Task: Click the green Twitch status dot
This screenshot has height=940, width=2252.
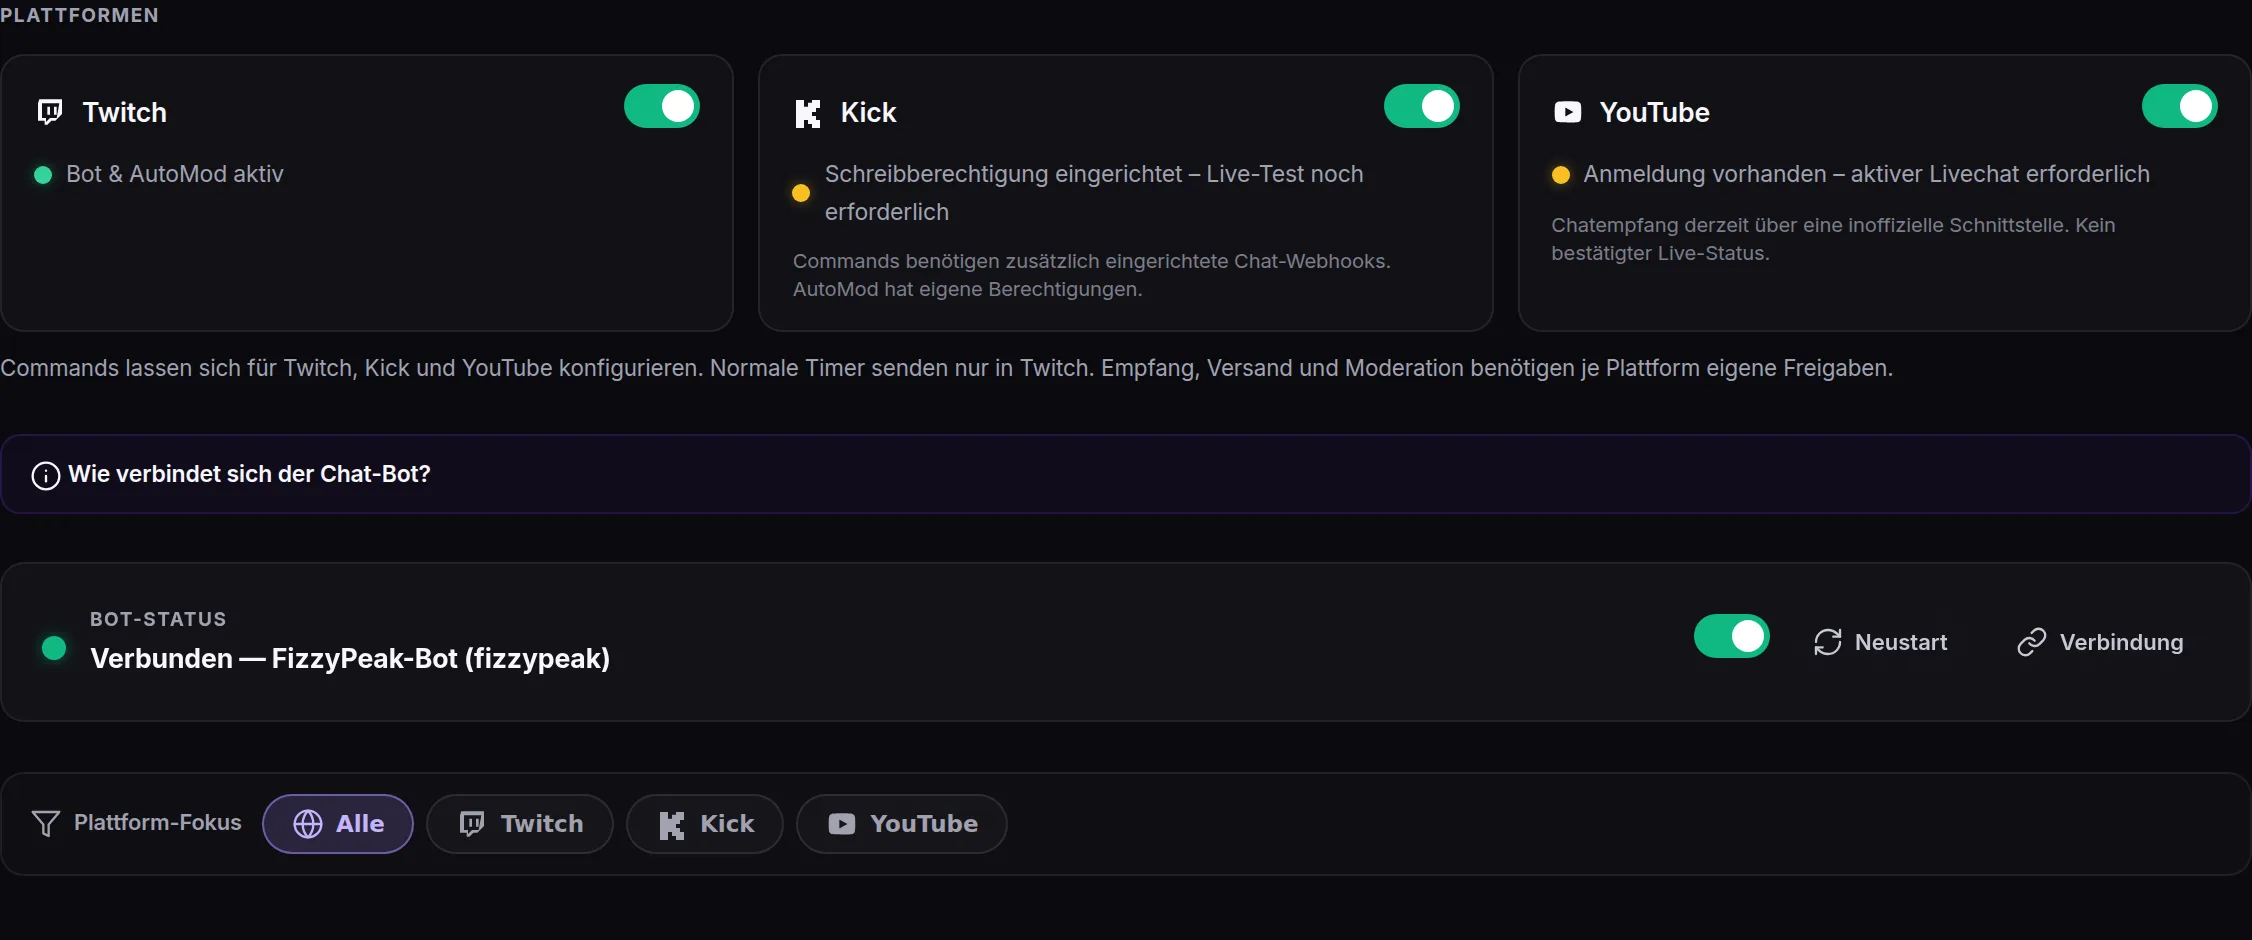Action: [x=43, y=175]
